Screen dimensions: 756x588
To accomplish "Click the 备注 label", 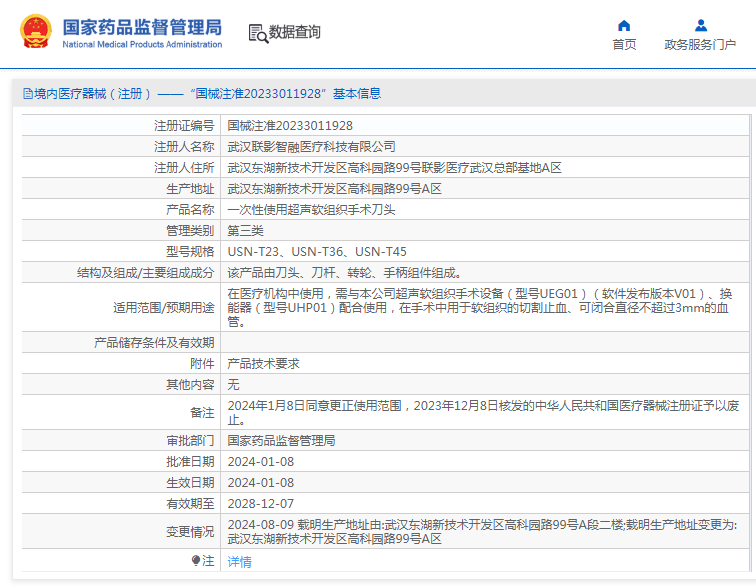I will tap(202, 413).
